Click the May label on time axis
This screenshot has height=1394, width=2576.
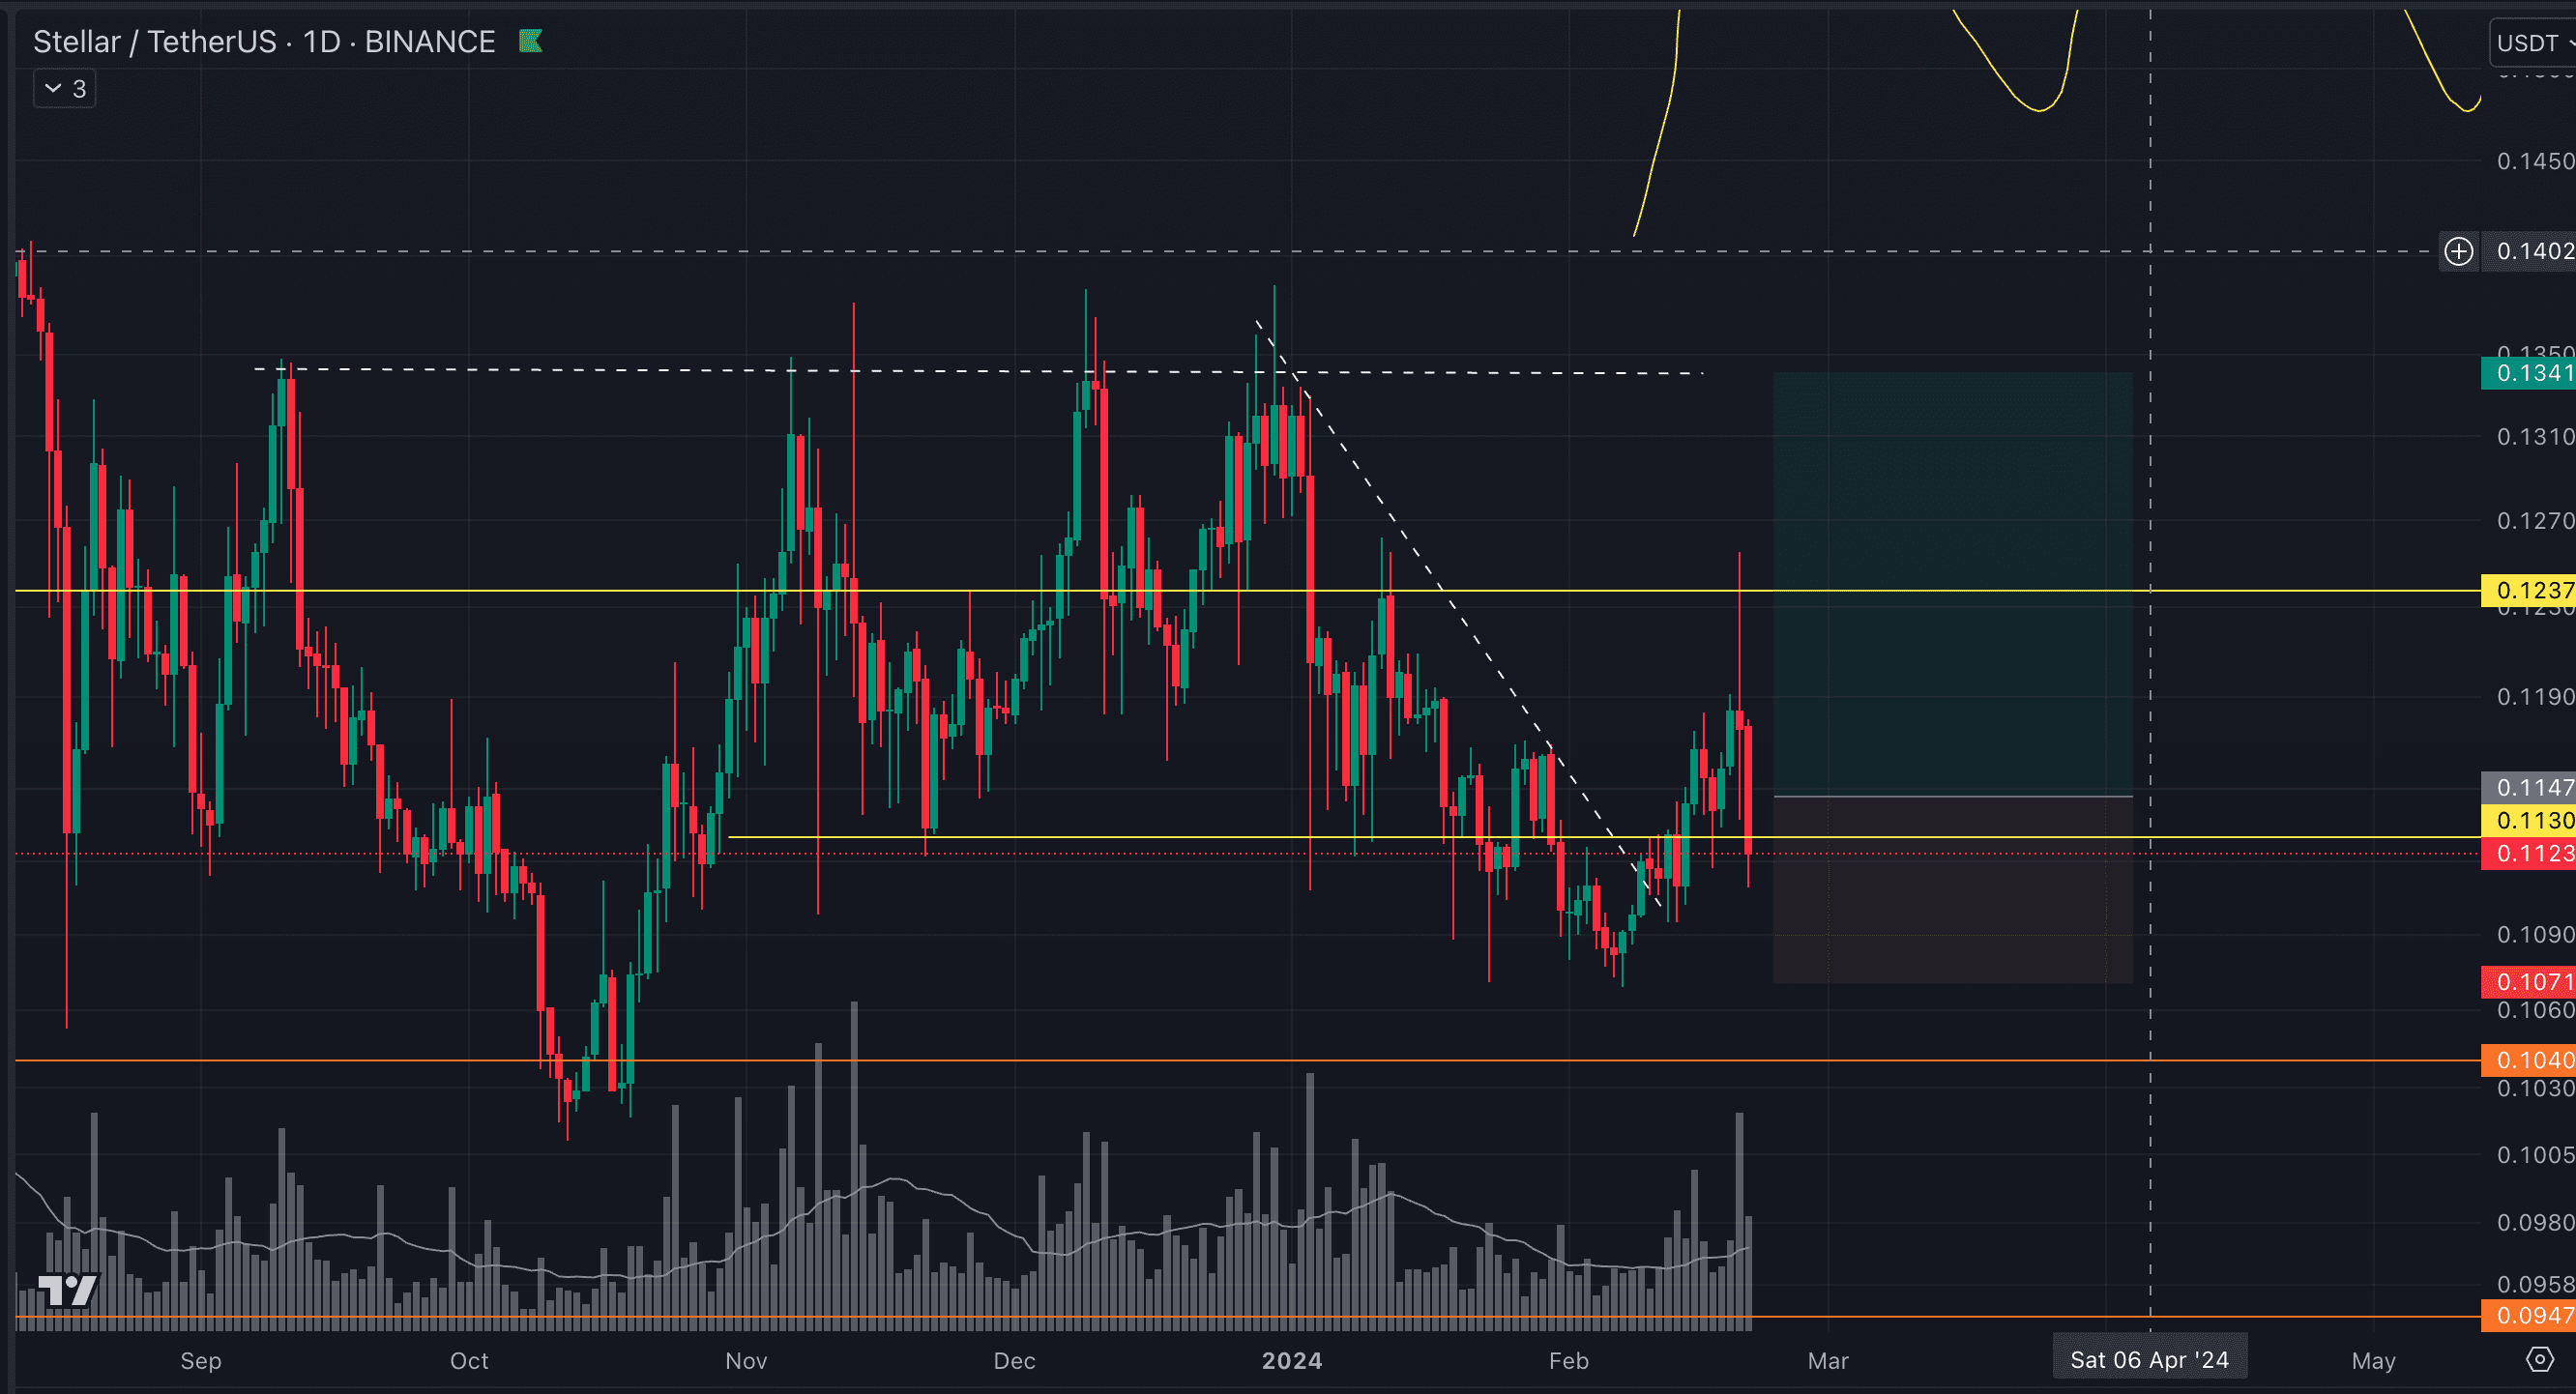[2373, 1360]
